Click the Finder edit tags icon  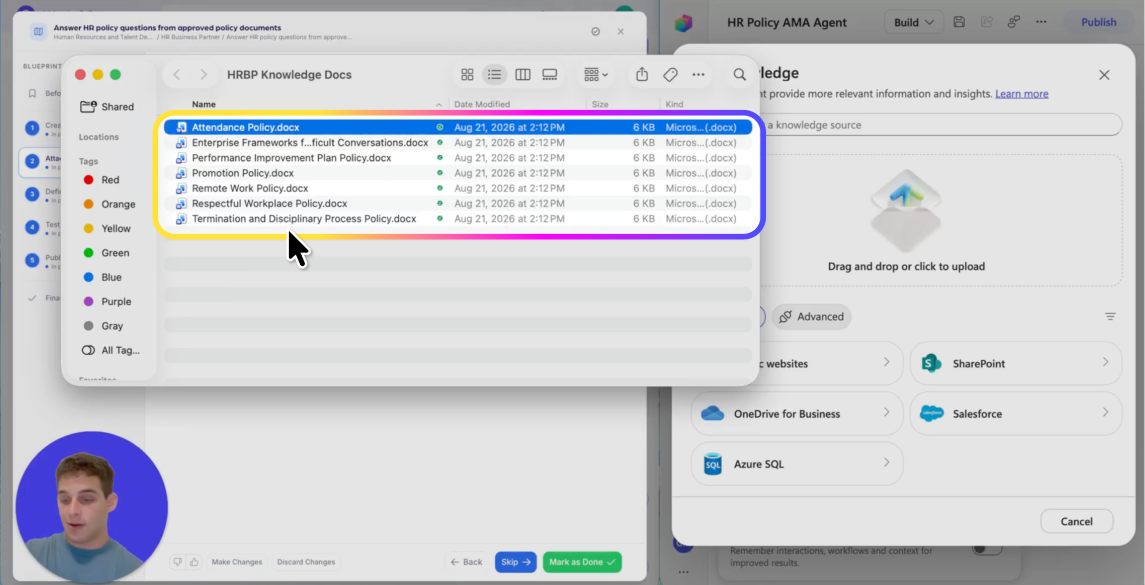point(670,74)
